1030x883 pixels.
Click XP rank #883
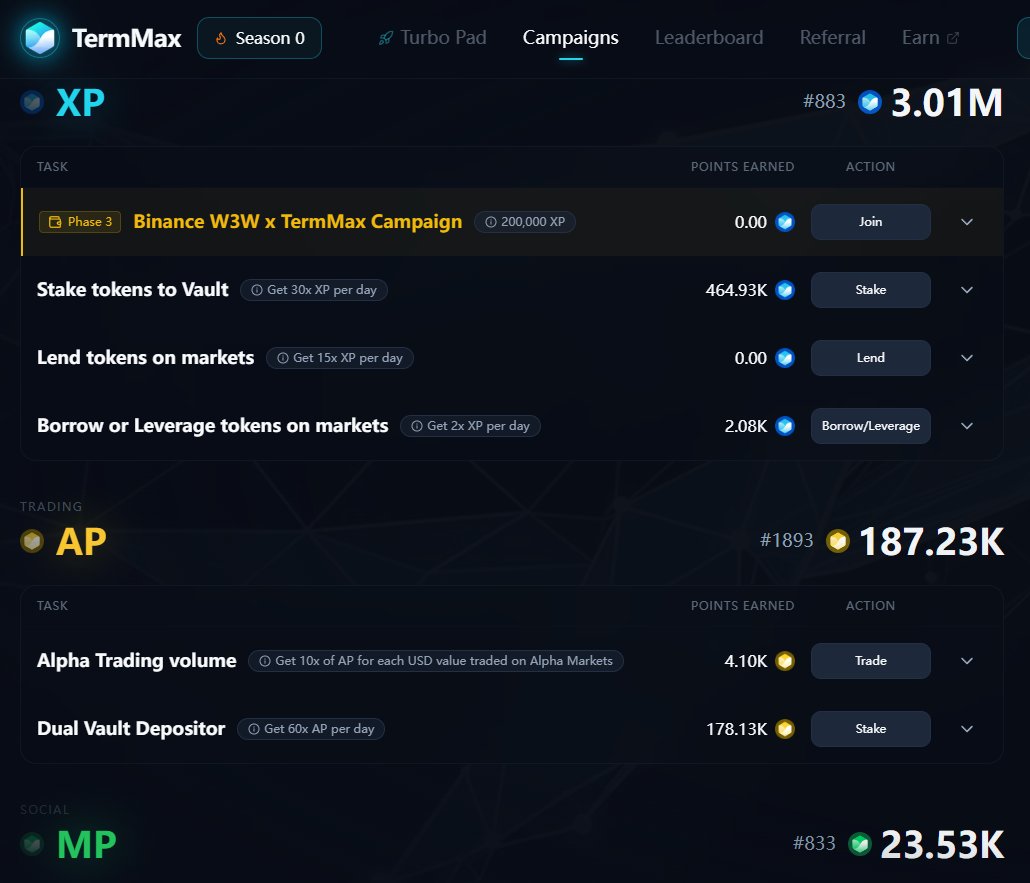[x=824, y=102]
